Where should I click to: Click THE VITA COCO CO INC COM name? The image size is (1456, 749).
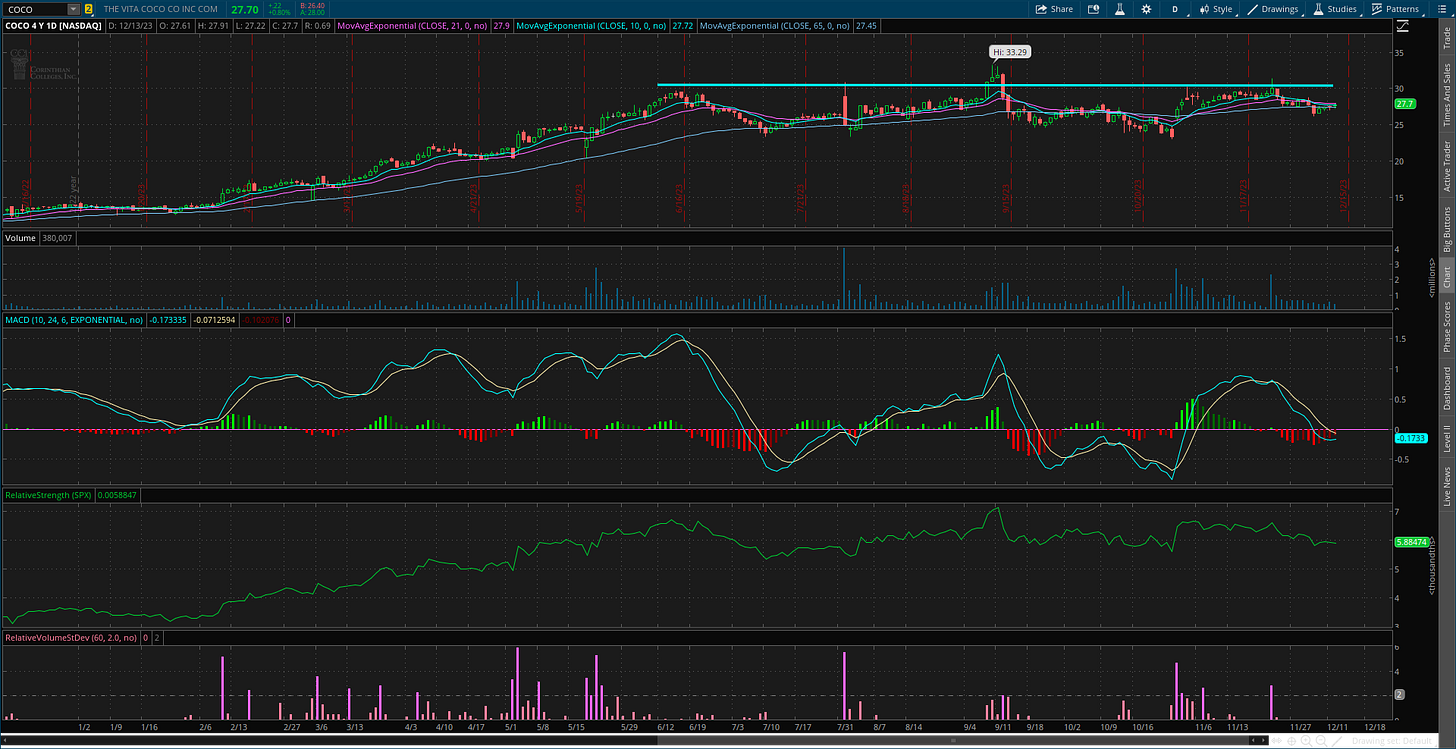160,9
